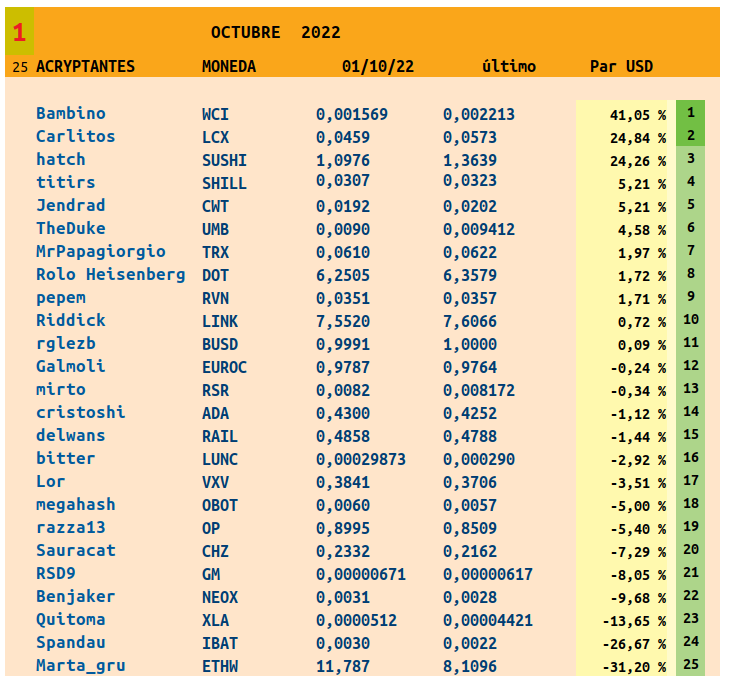Click the dark green rank 1 cell
This screenshot has width=732, height=686.
[691, 112]
